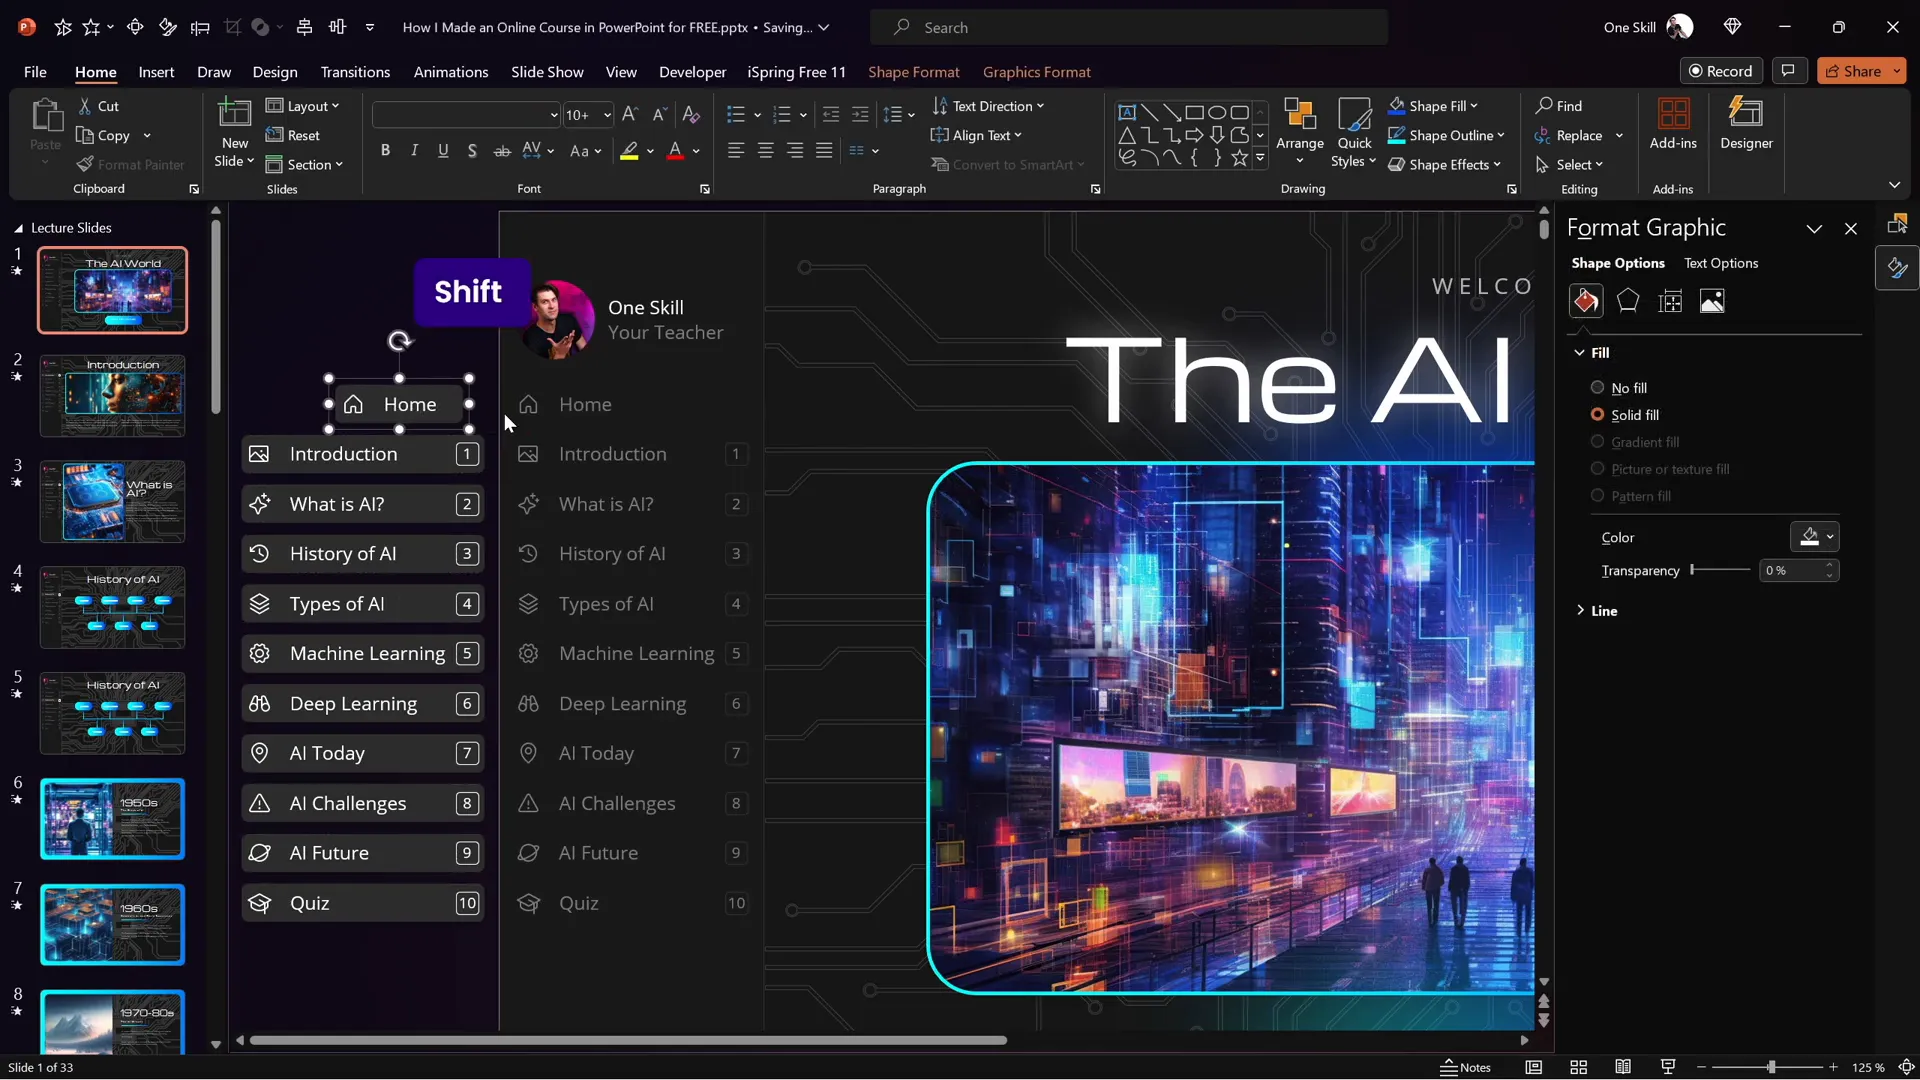Viewport: 1920px width, 1080px height.
Task: Switch to Text Options tab
Action: (1720, 263)
